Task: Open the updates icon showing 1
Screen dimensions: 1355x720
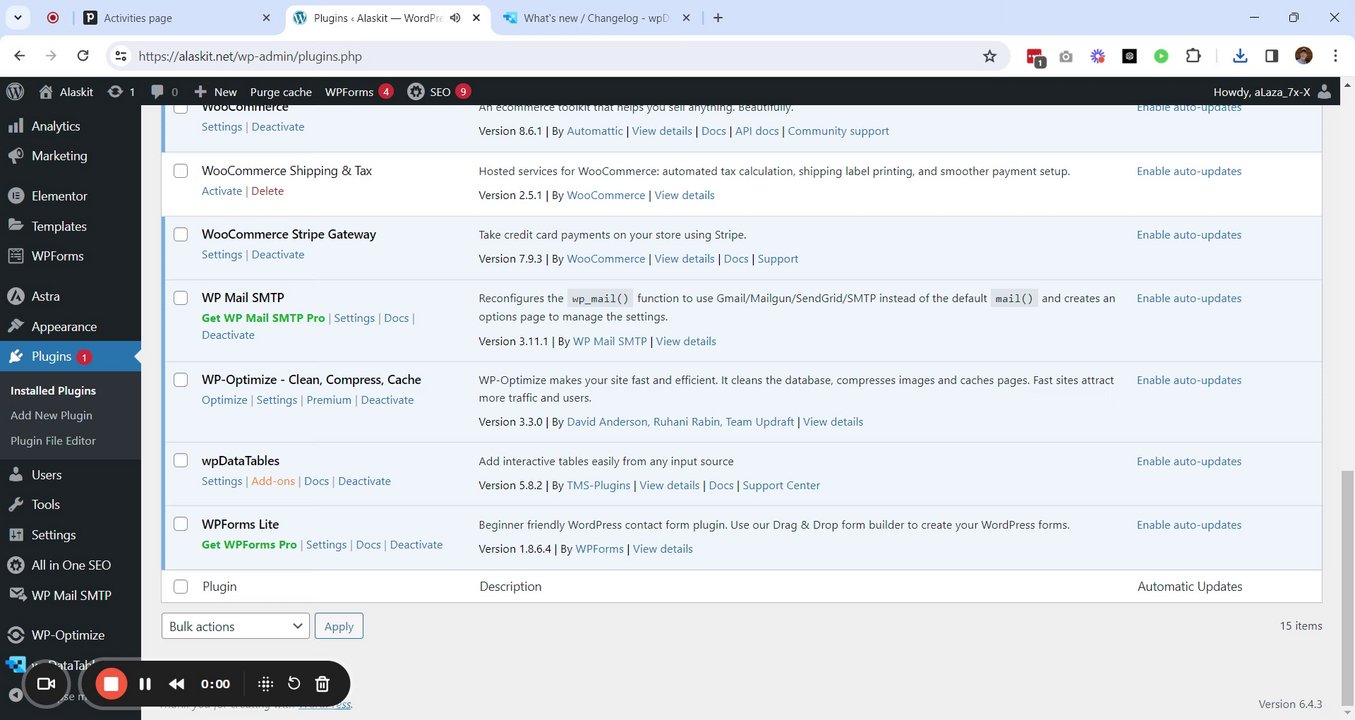Action: coord(115,91)
